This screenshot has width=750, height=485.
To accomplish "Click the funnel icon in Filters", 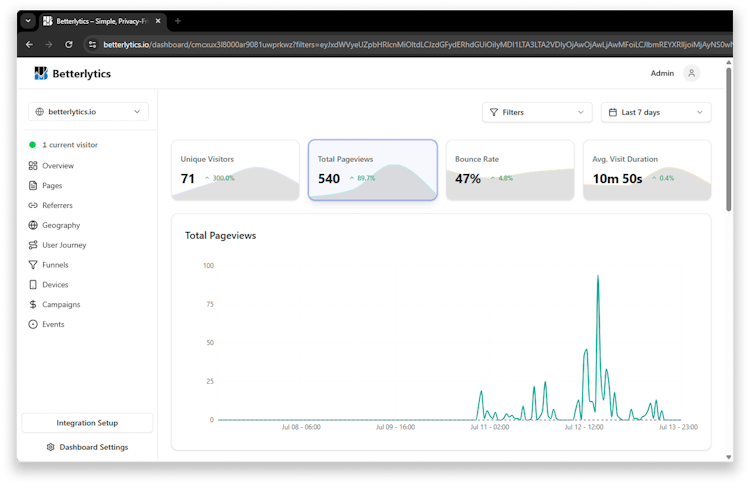I will point(494,112).
